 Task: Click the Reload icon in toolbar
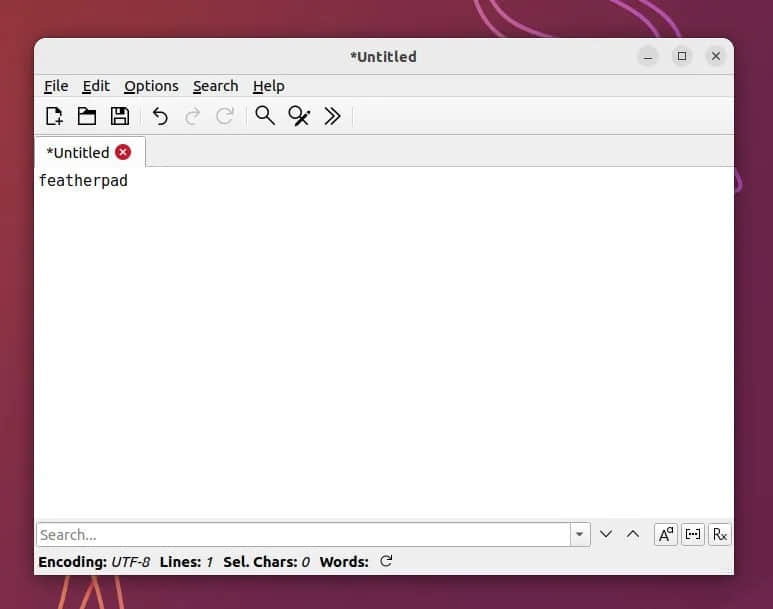point(225,116)
